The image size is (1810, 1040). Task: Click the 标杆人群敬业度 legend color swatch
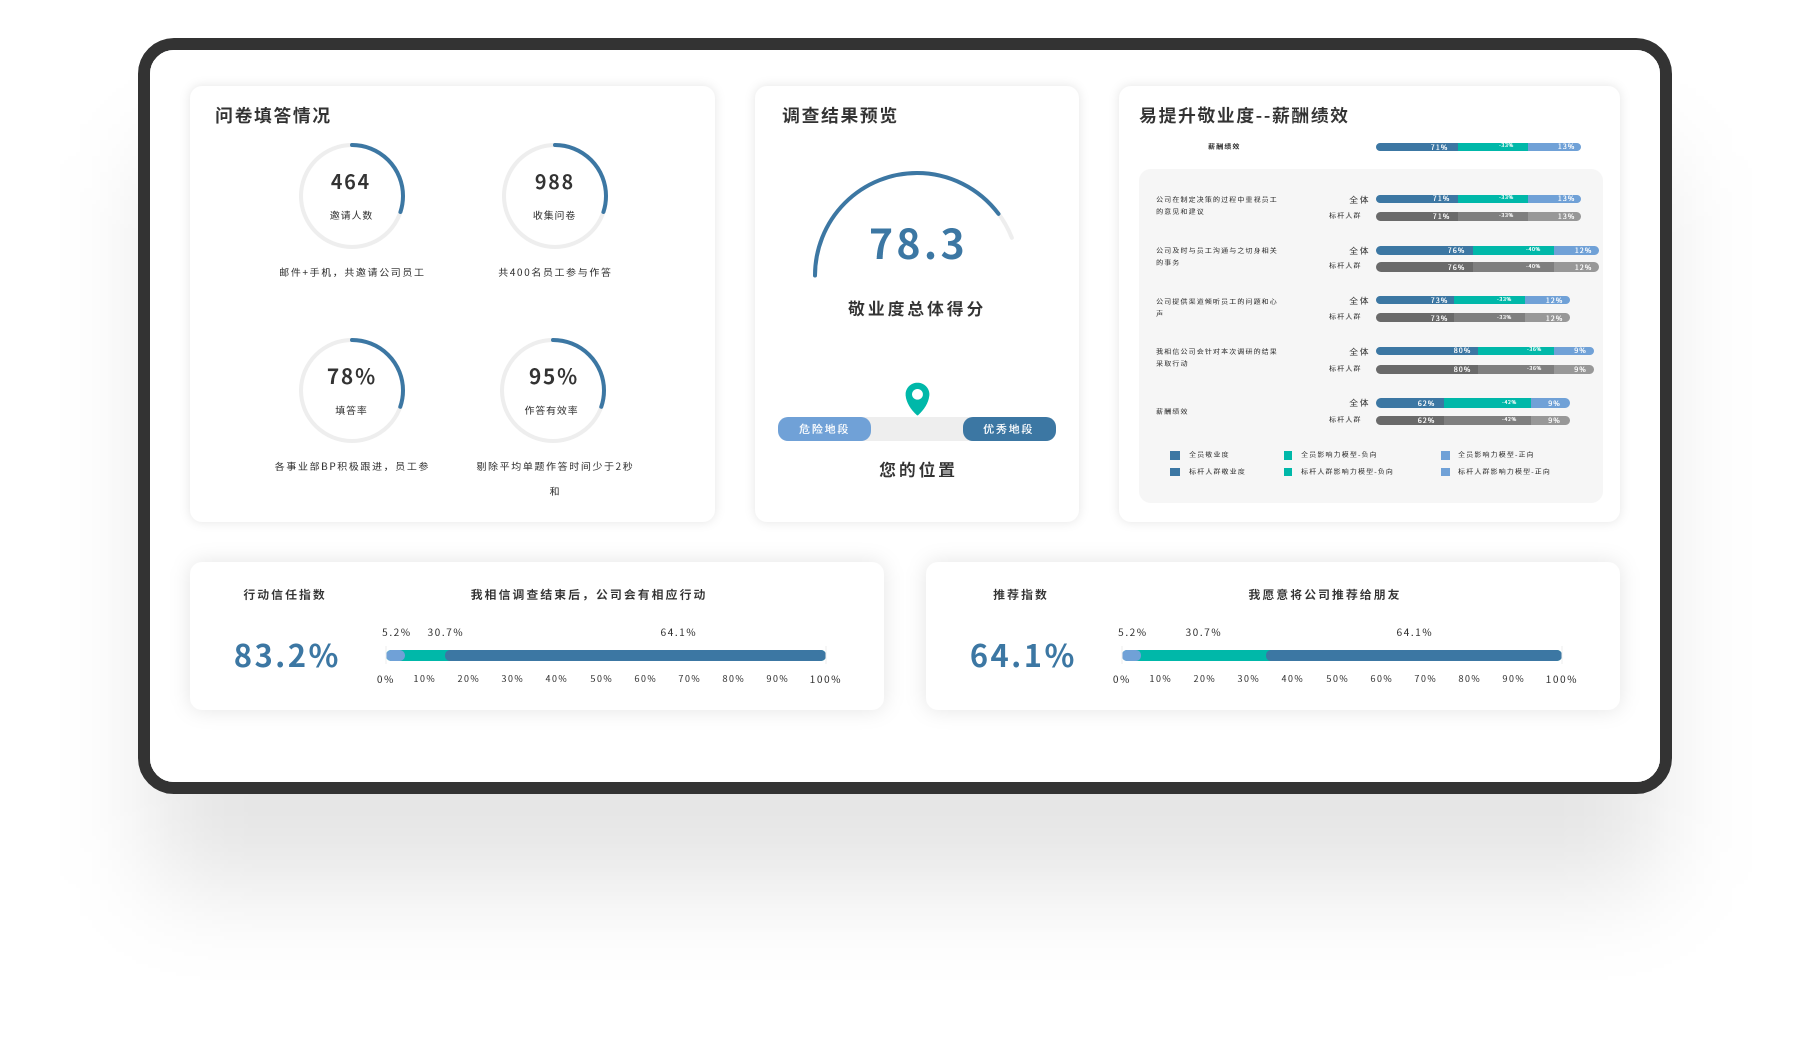point(1175,472)
